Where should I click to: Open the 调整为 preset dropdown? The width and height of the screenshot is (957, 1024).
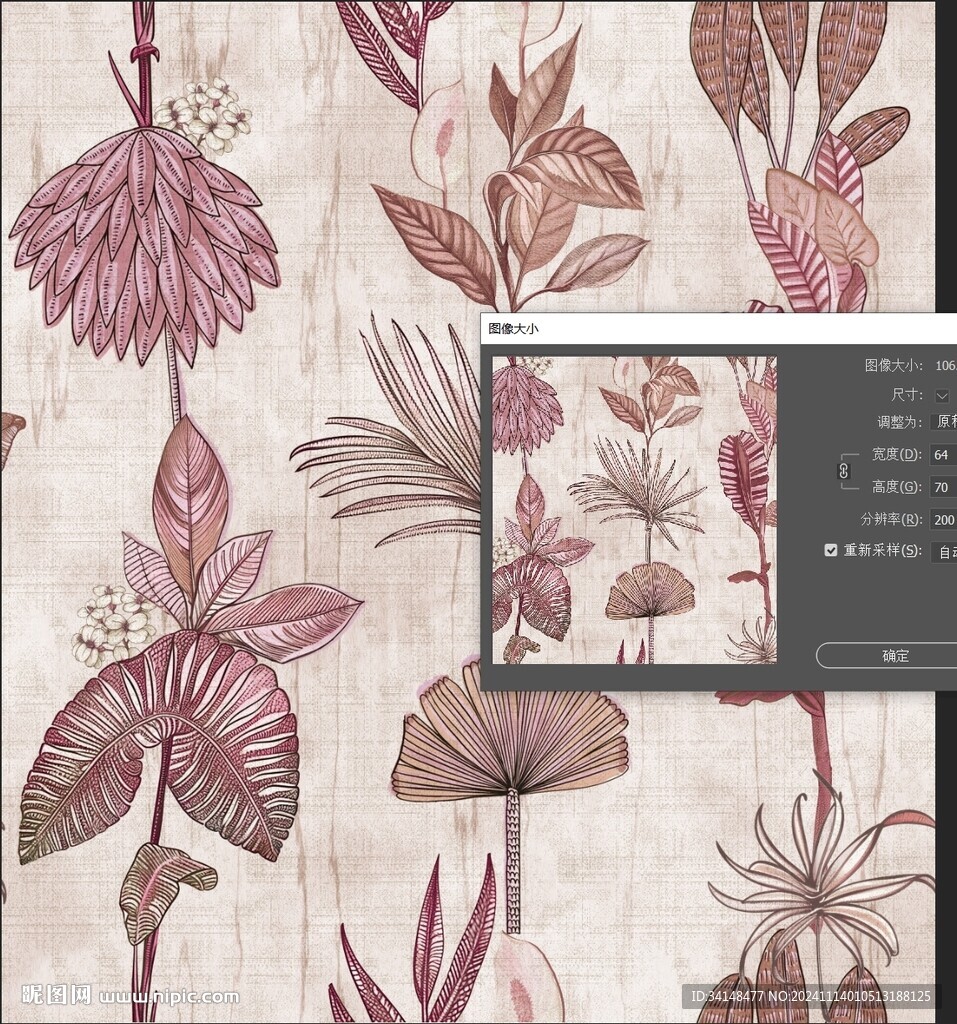[944, 422]
